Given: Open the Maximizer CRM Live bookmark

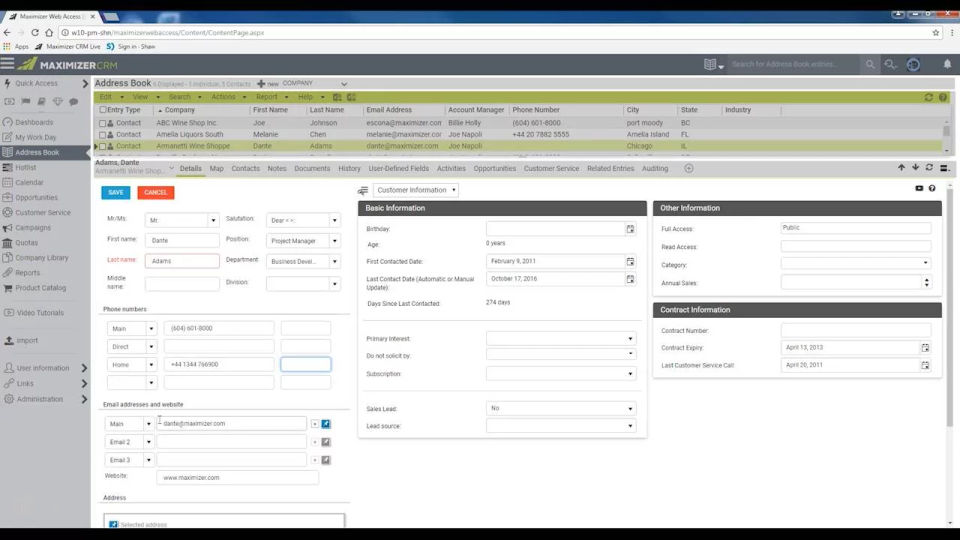Looking at the screenshot, I should (69, 47).
